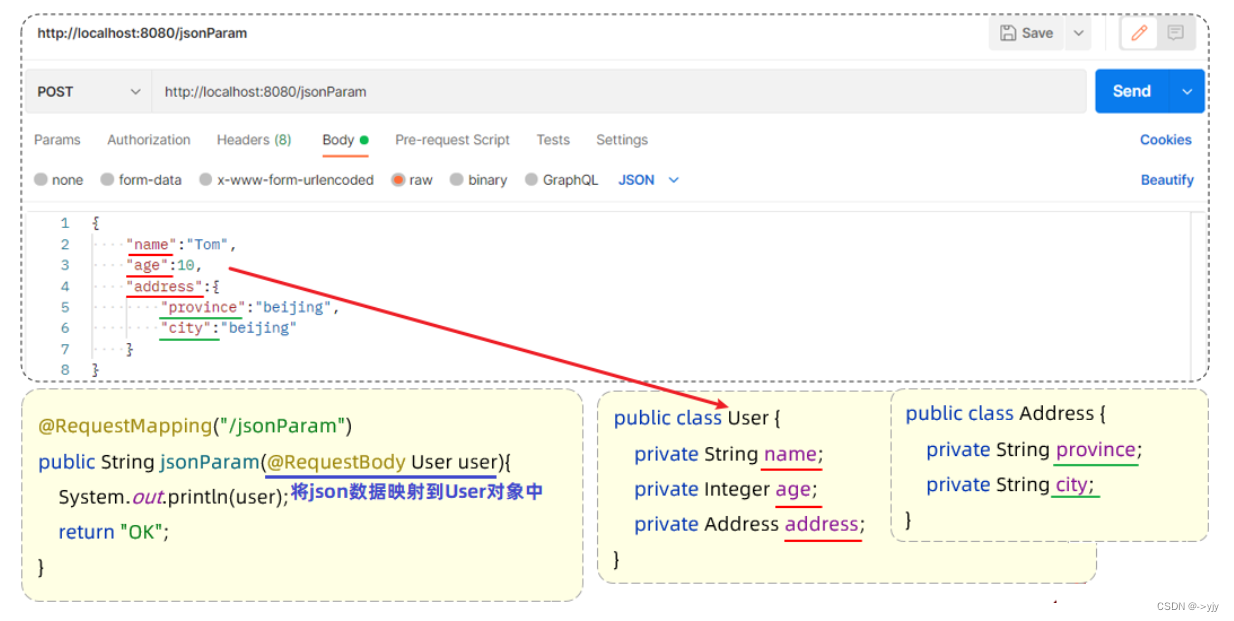
Task: Open the POST method dropdown
Action: pos(89,91)
